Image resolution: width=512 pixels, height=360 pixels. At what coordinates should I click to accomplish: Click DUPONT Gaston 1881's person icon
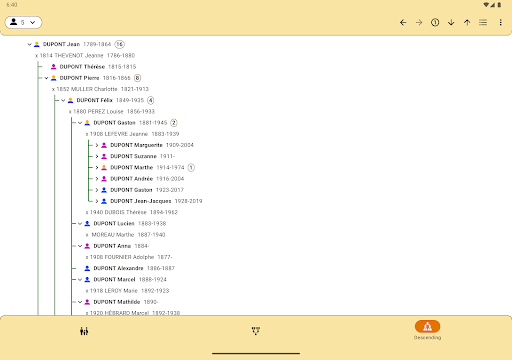(x=87, y=123)
